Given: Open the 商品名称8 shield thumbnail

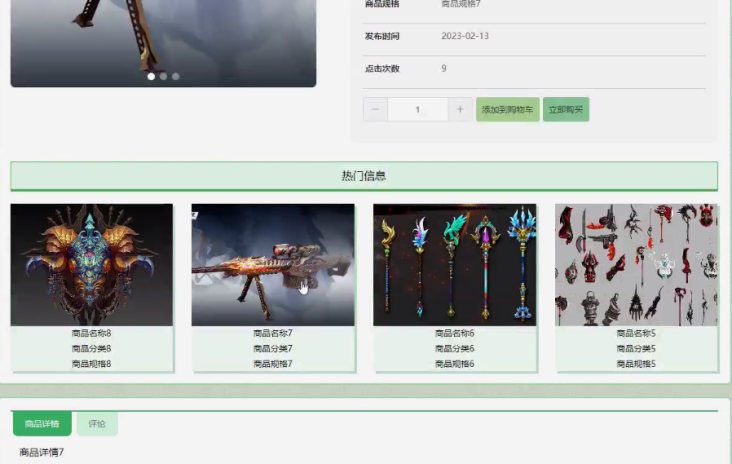Looking at the screenshot, I should point(92,265).
